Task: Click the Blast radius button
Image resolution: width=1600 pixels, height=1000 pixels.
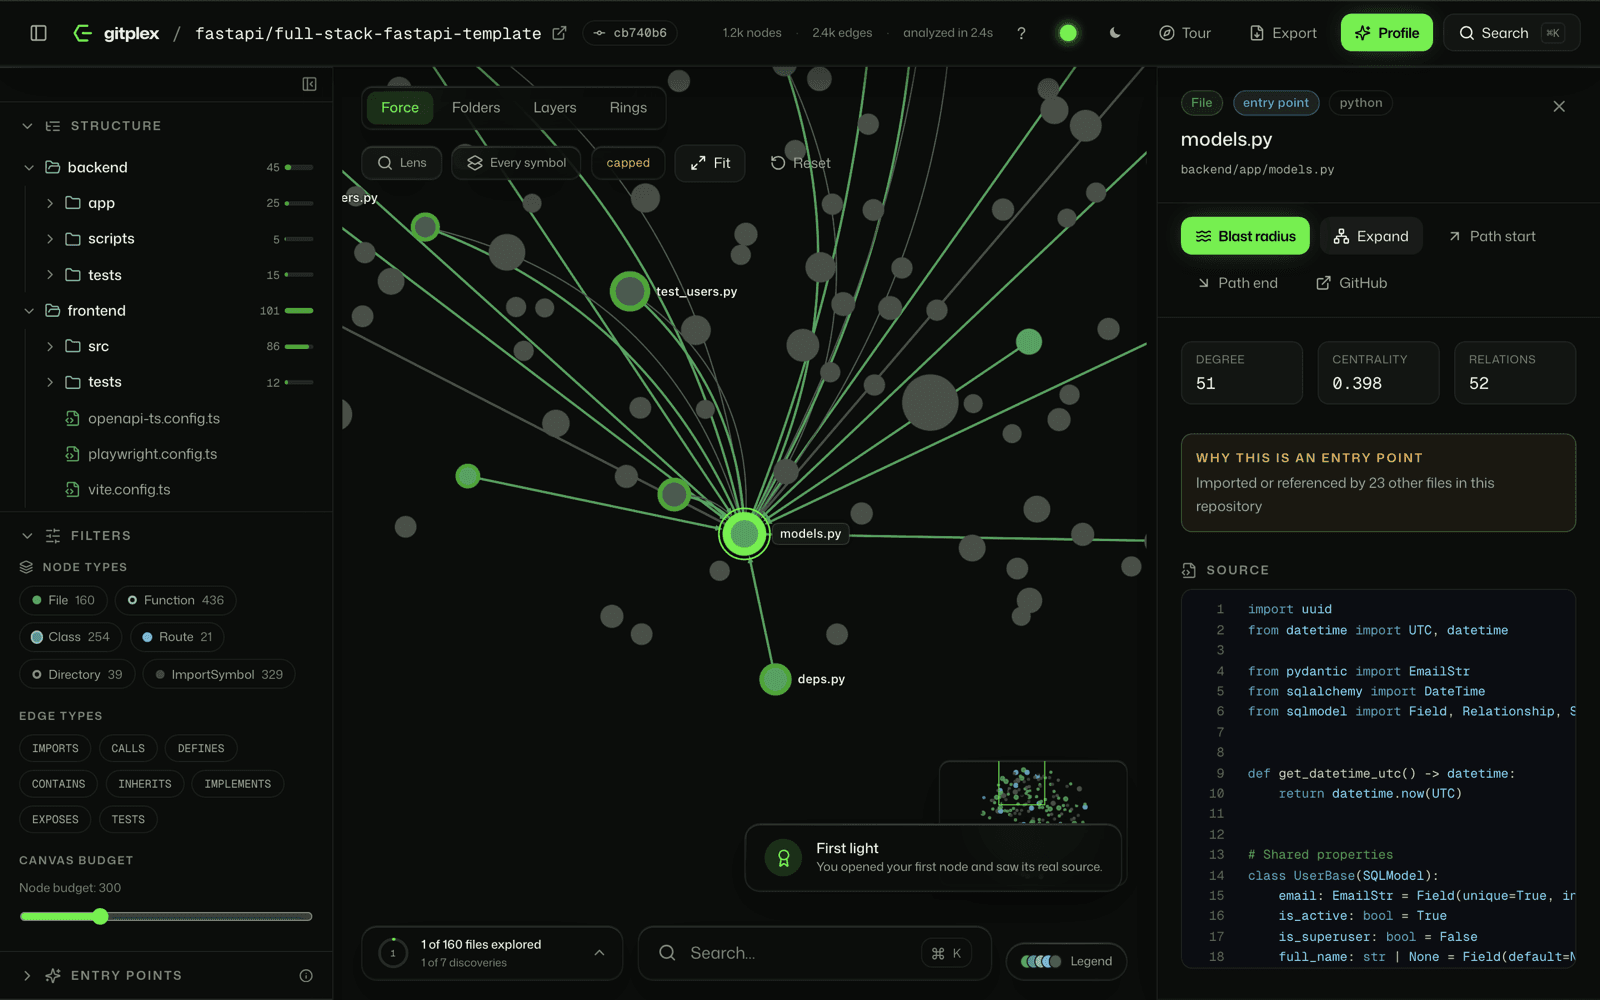Action: point(1245,236)
